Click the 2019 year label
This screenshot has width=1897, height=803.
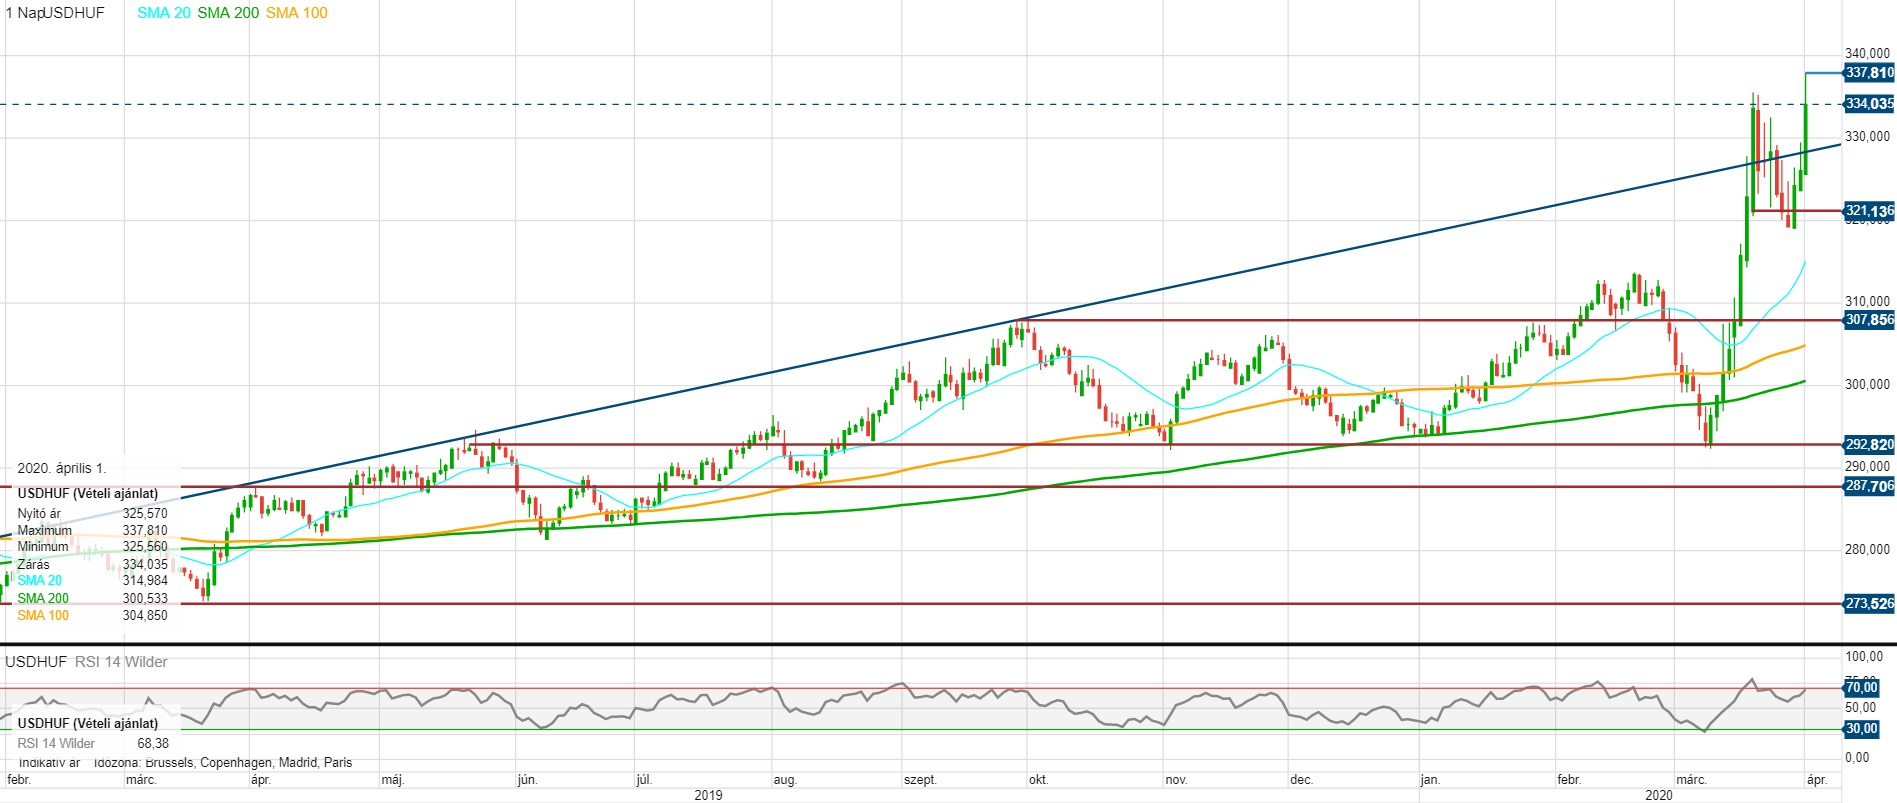click(x=708, y=795)
